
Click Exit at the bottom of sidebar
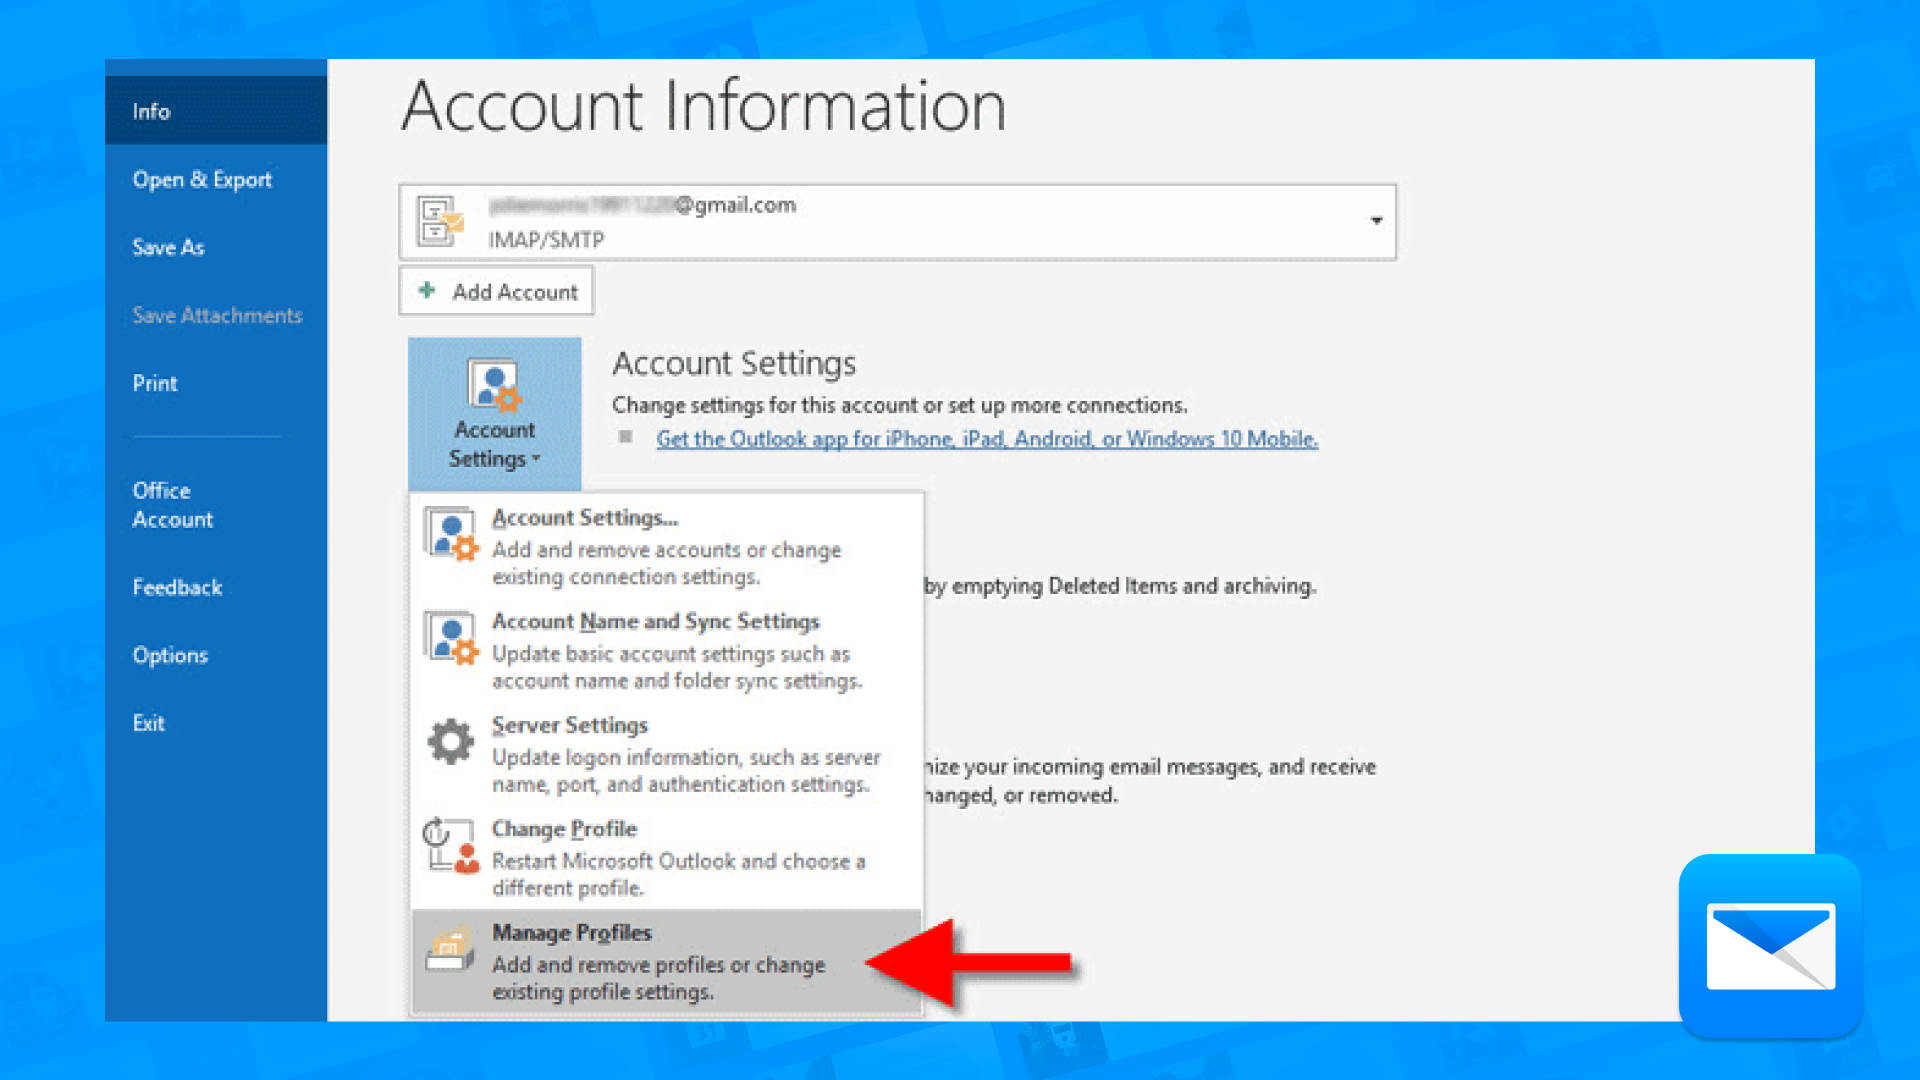point(148,723)
